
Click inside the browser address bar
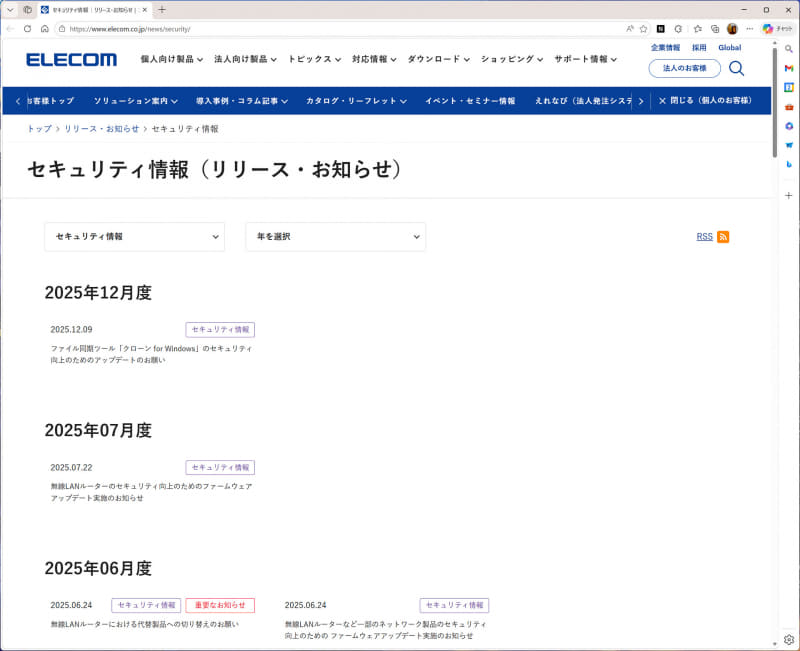tap(300, 29)
